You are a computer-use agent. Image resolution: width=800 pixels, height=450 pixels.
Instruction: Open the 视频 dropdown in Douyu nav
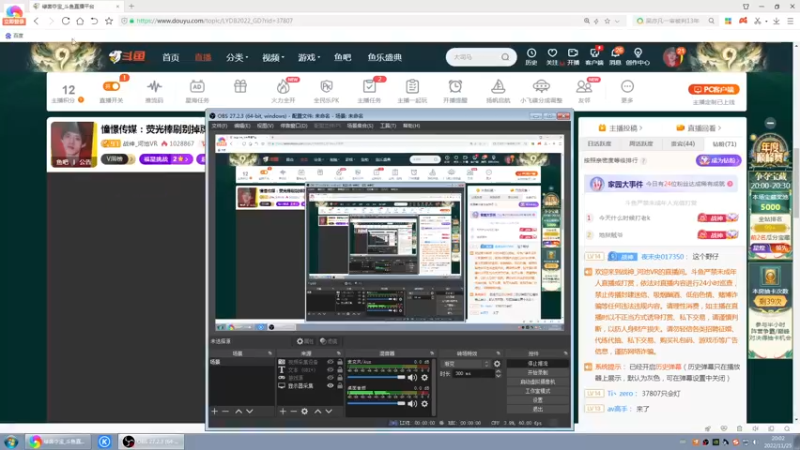pos(273,57)
